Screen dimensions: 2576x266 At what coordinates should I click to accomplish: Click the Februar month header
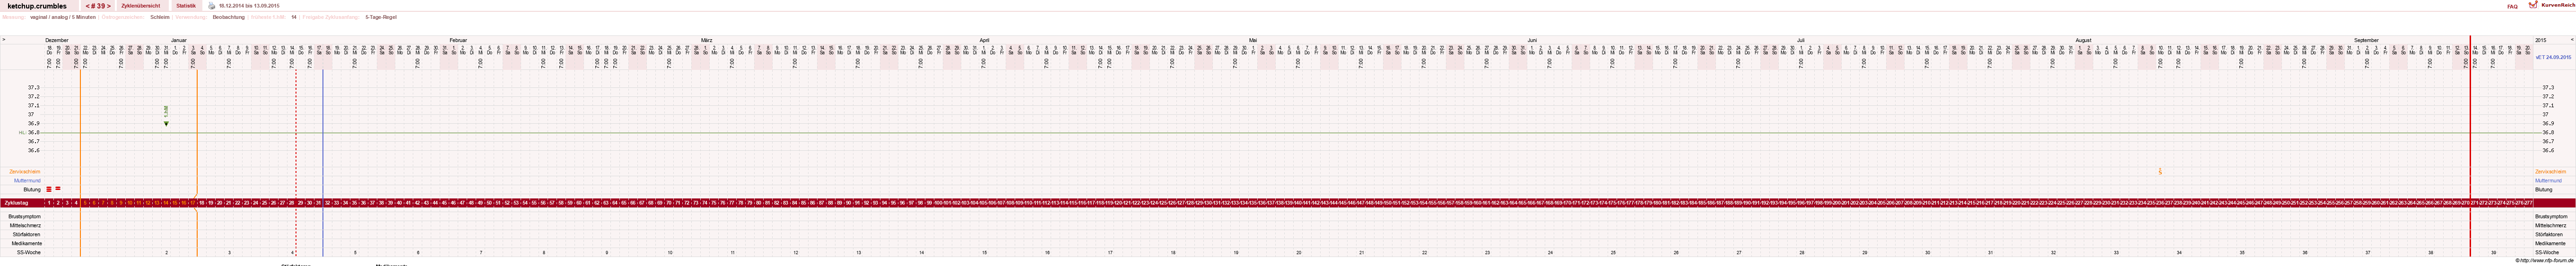pyautogui.click(x=458, y=40)
